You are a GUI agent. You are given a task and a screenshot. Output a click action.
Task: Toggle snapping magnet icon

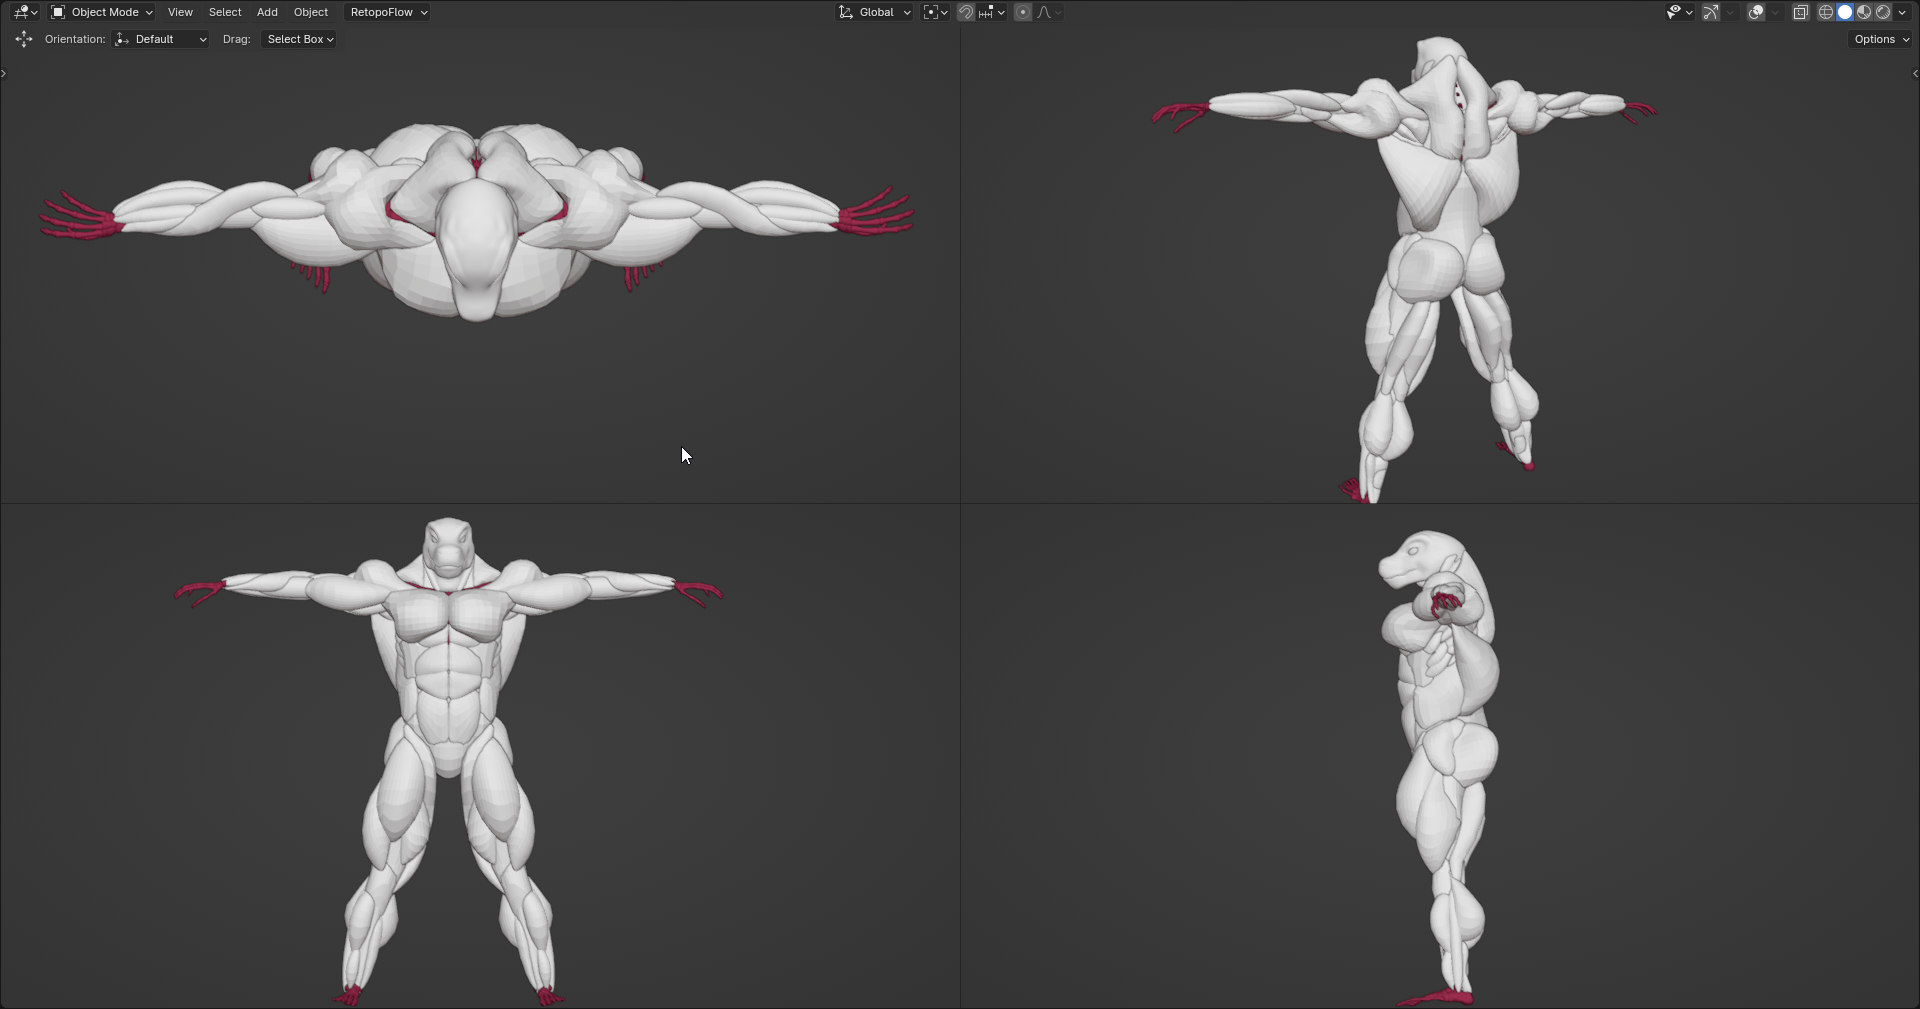[x=966, y=12]
